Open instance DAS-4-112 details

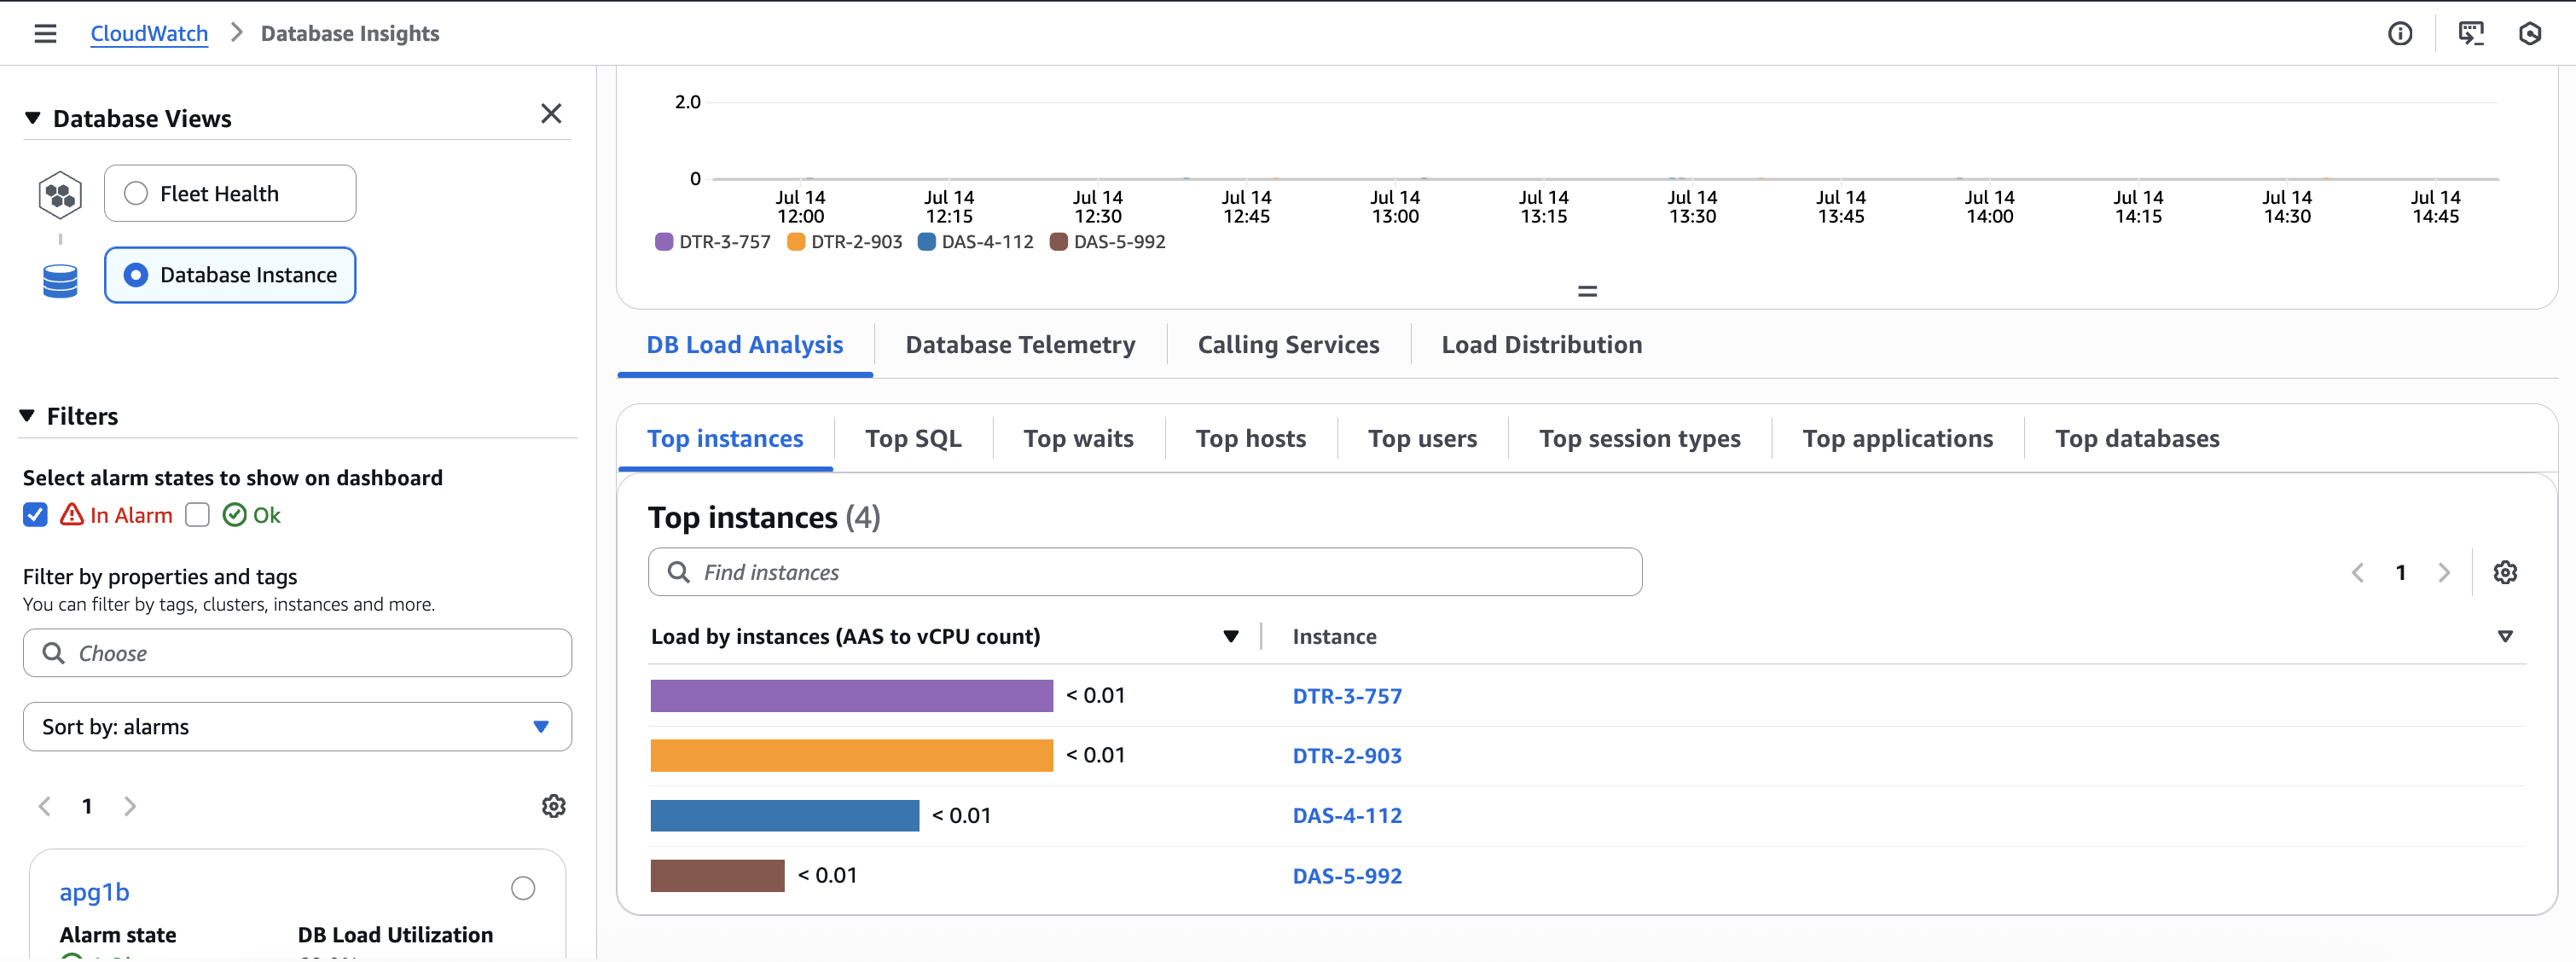tap(1347, 815)
